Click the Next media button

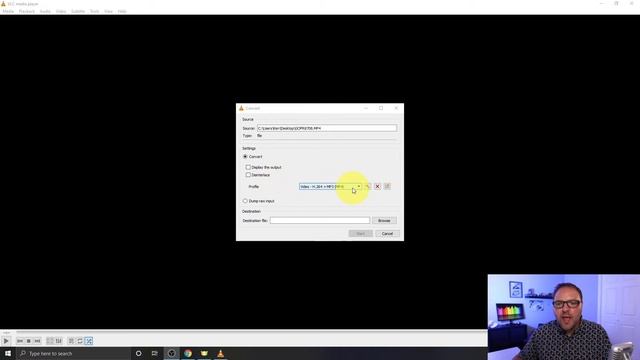tap(37, 341)
